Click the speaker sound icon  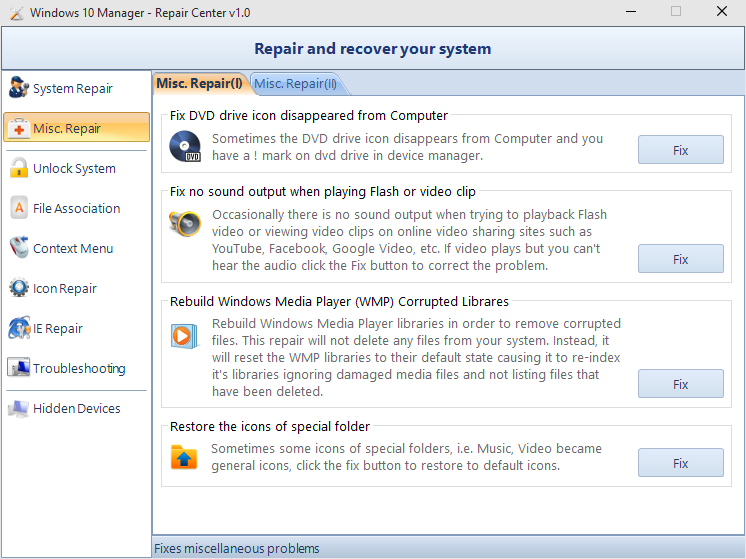coord(185,223)
